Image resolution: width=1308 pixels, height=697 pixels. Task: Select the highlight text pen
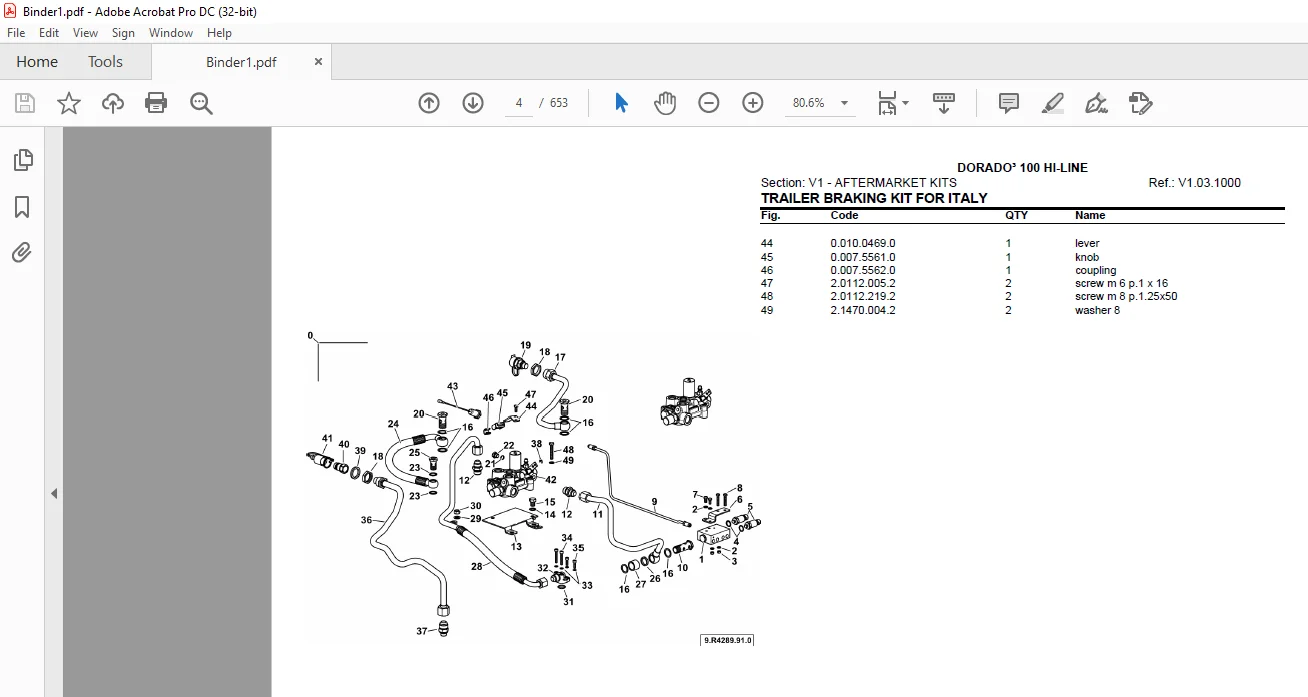click(x=1052, y=103)
